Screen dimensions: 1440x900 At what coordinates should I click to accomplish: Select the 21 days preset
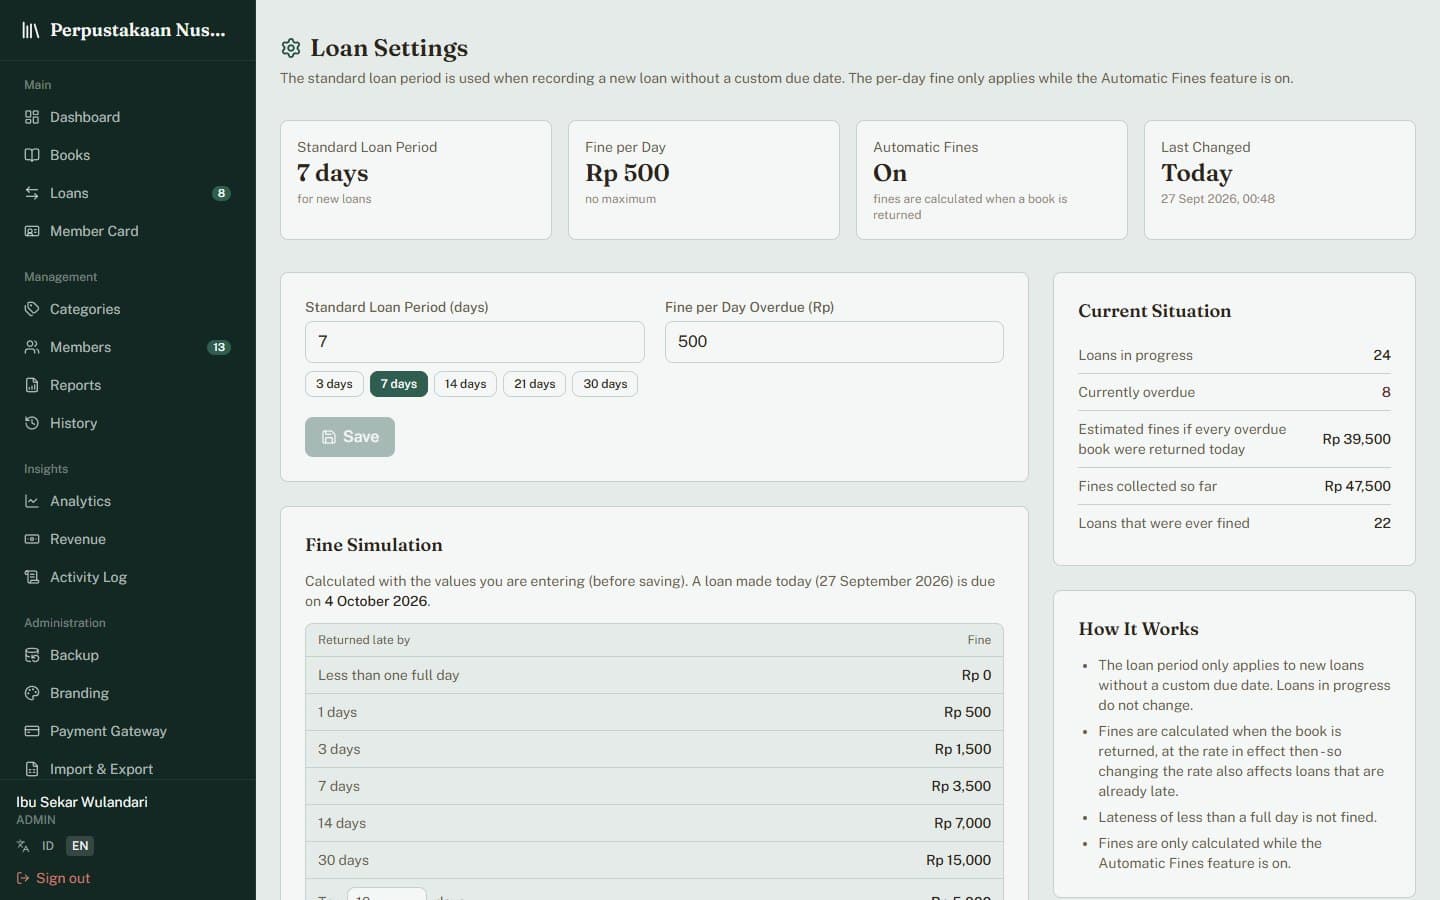535,384
